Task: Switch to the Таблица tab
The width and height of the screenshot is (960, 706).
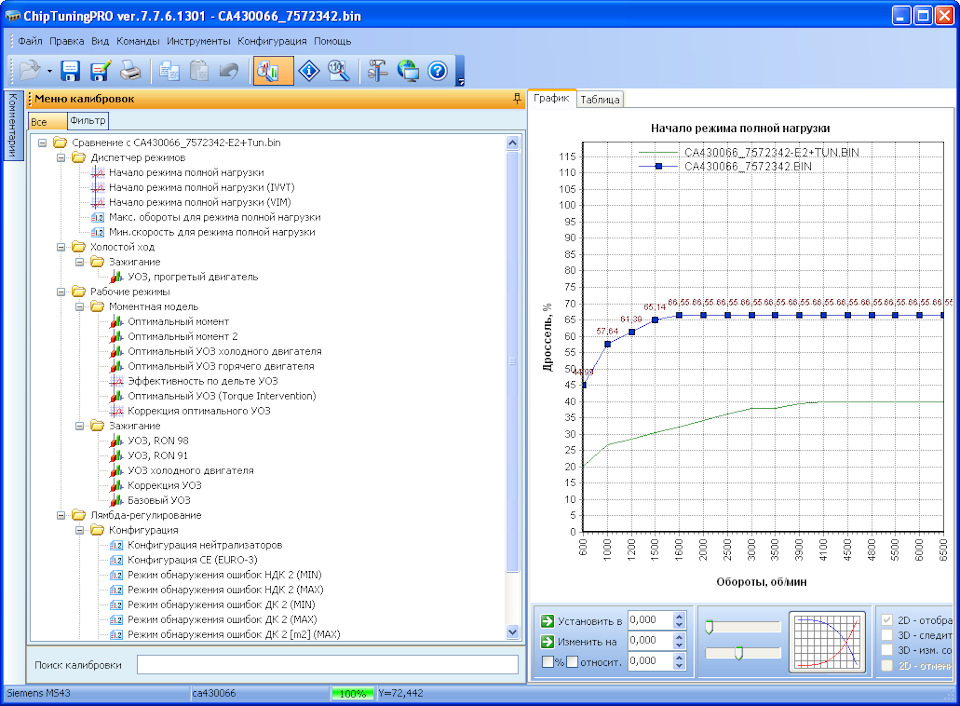Action: pyautogui.click(x=600, y=99)
